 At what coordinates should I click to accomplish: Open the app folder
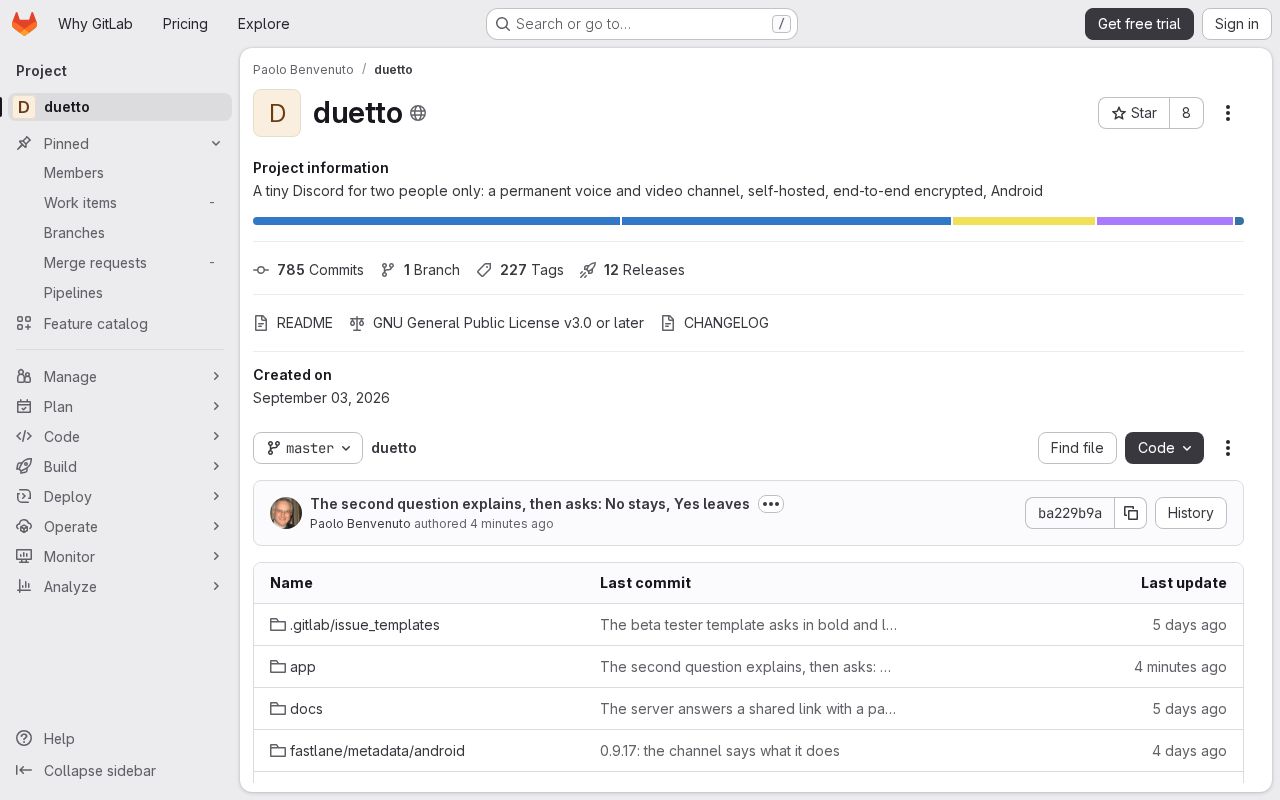point(293,667)
